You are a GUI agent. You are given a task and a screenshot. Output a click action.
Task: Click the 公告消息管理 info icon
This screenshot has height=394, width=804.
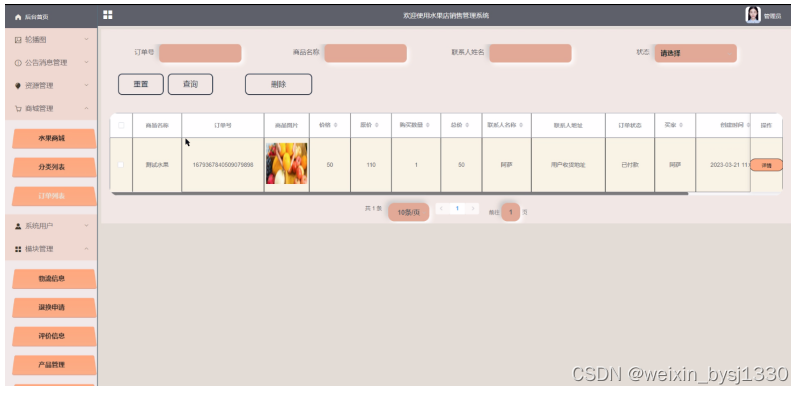tap(18, 63)
